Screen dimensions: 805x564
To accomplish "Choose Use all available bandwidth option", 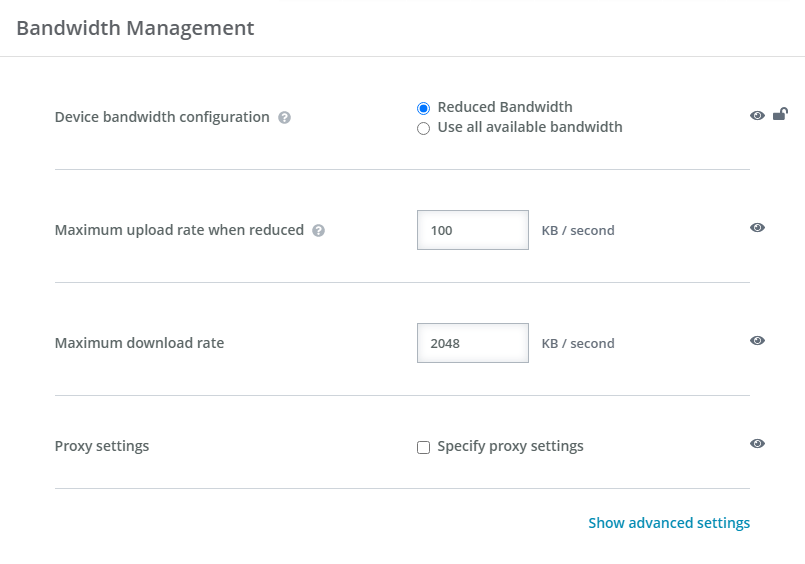I will [x=424, y=128].
